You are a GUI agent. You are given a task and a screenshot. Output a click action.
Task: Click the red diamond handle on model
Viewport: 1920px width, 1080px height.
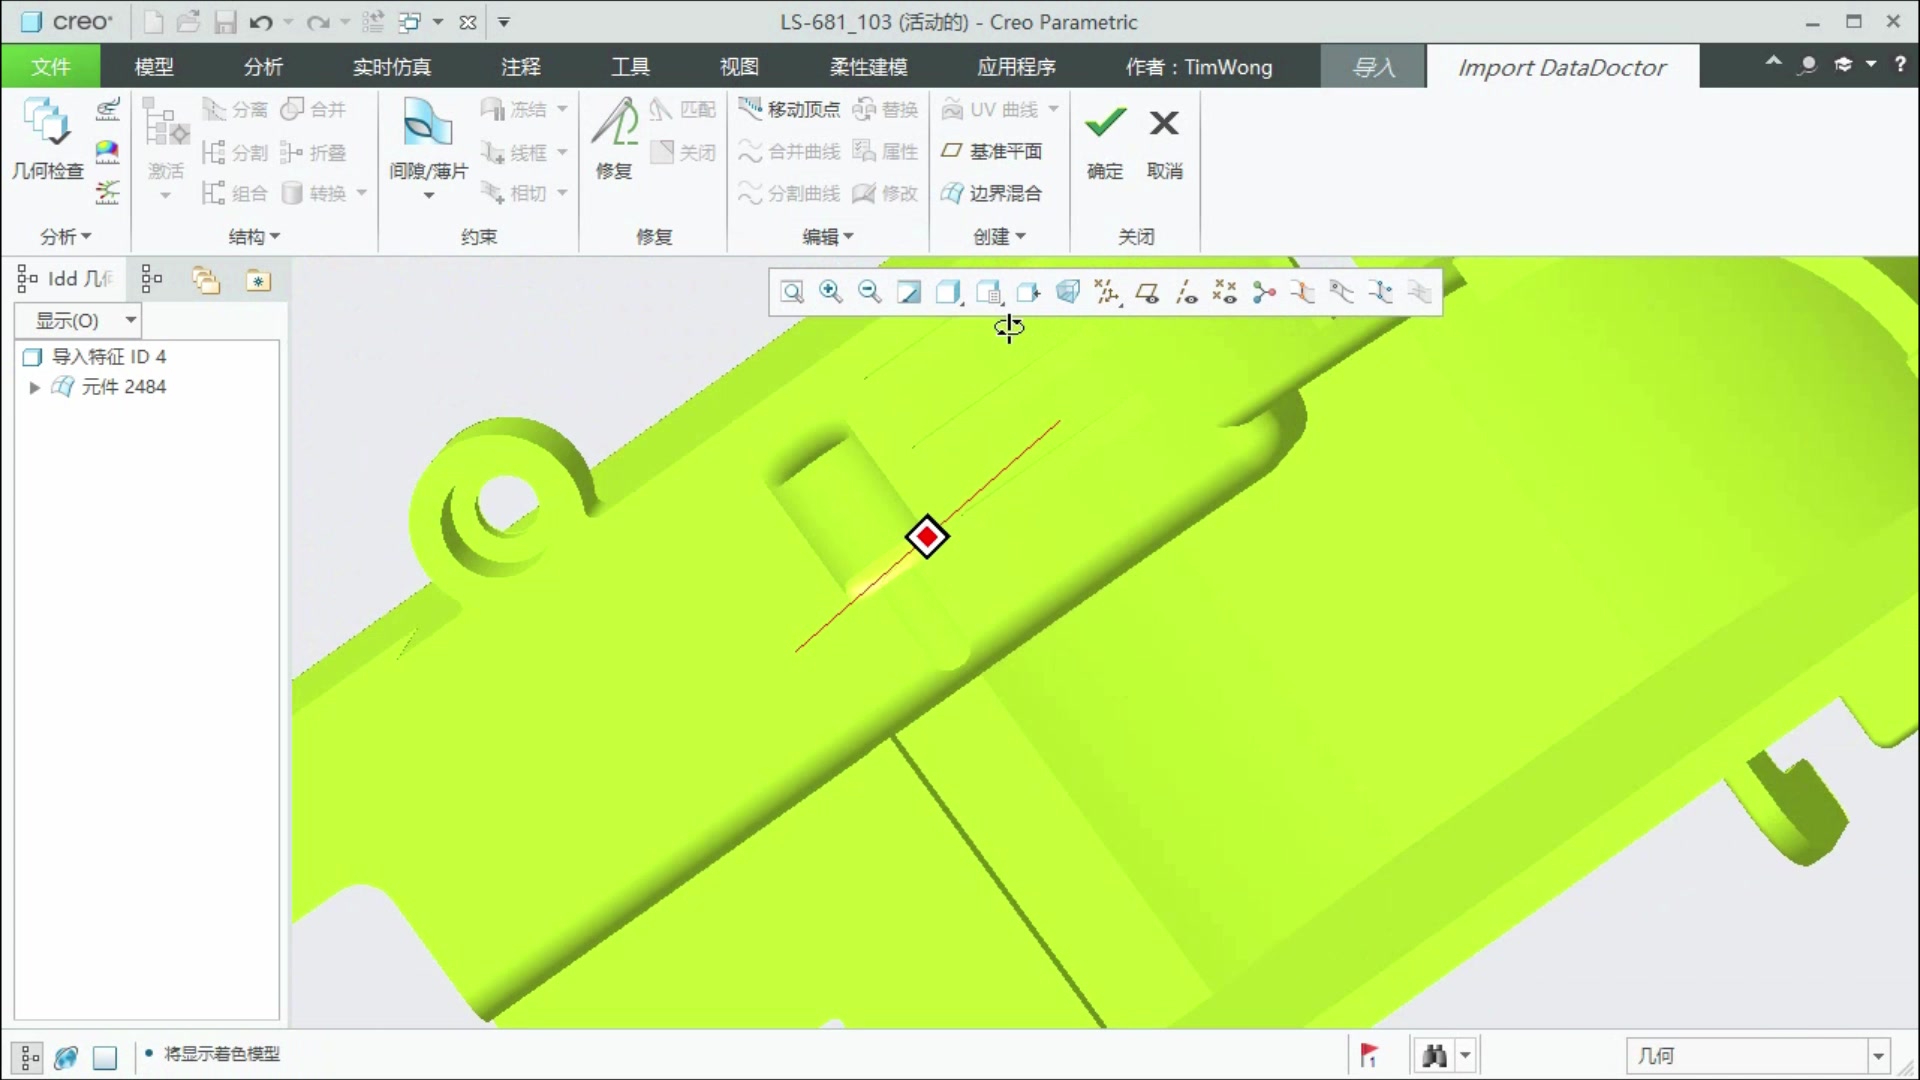coord(927,537)
